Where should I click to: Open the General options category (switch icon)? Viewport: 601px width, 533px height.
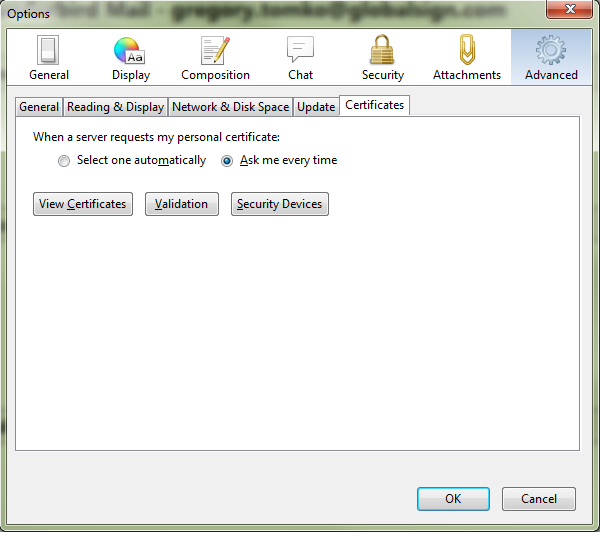coord(49,58)
